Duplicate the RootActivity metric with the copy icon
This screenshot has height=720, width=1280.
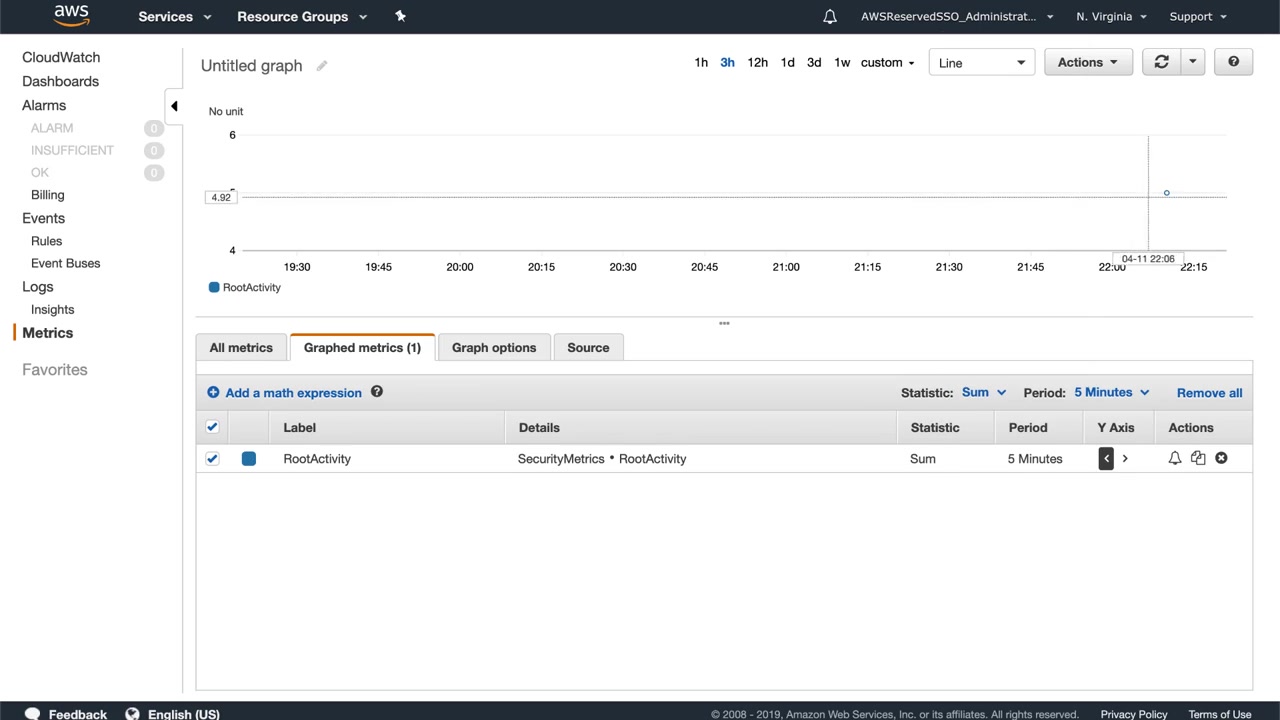1198,458
